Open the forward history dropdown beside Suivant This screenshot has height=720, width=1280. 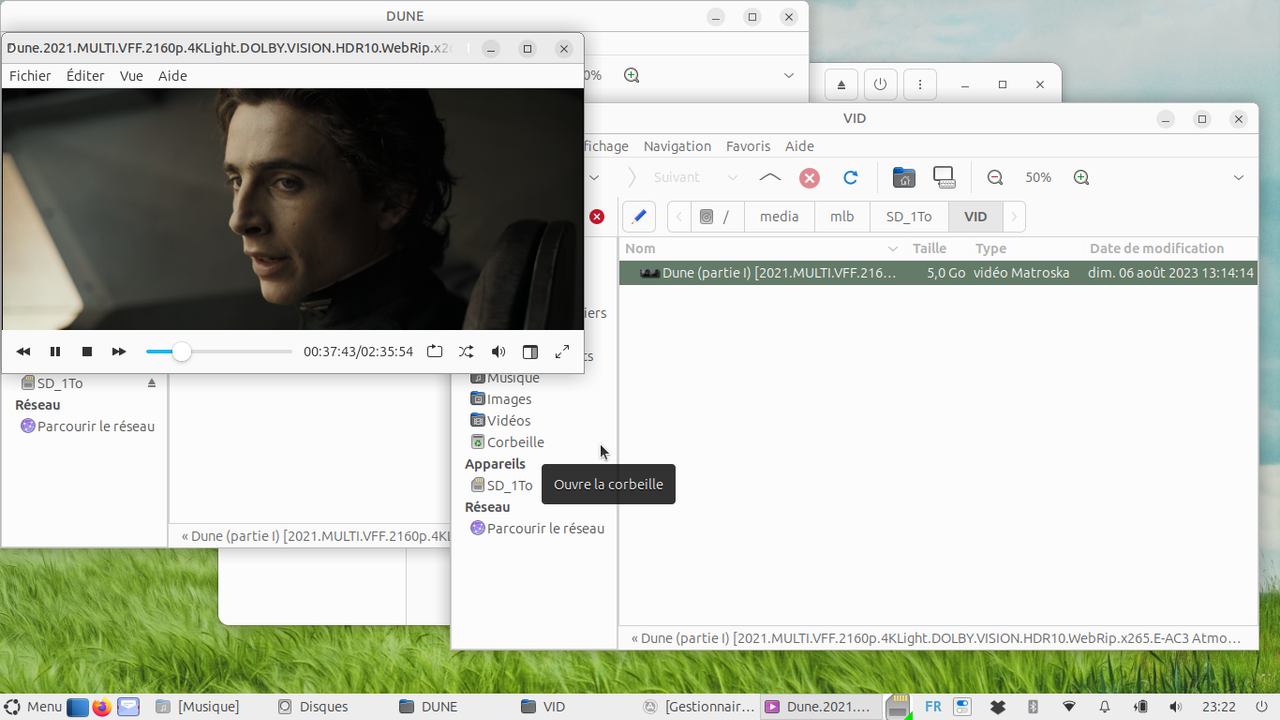(732, 177)
